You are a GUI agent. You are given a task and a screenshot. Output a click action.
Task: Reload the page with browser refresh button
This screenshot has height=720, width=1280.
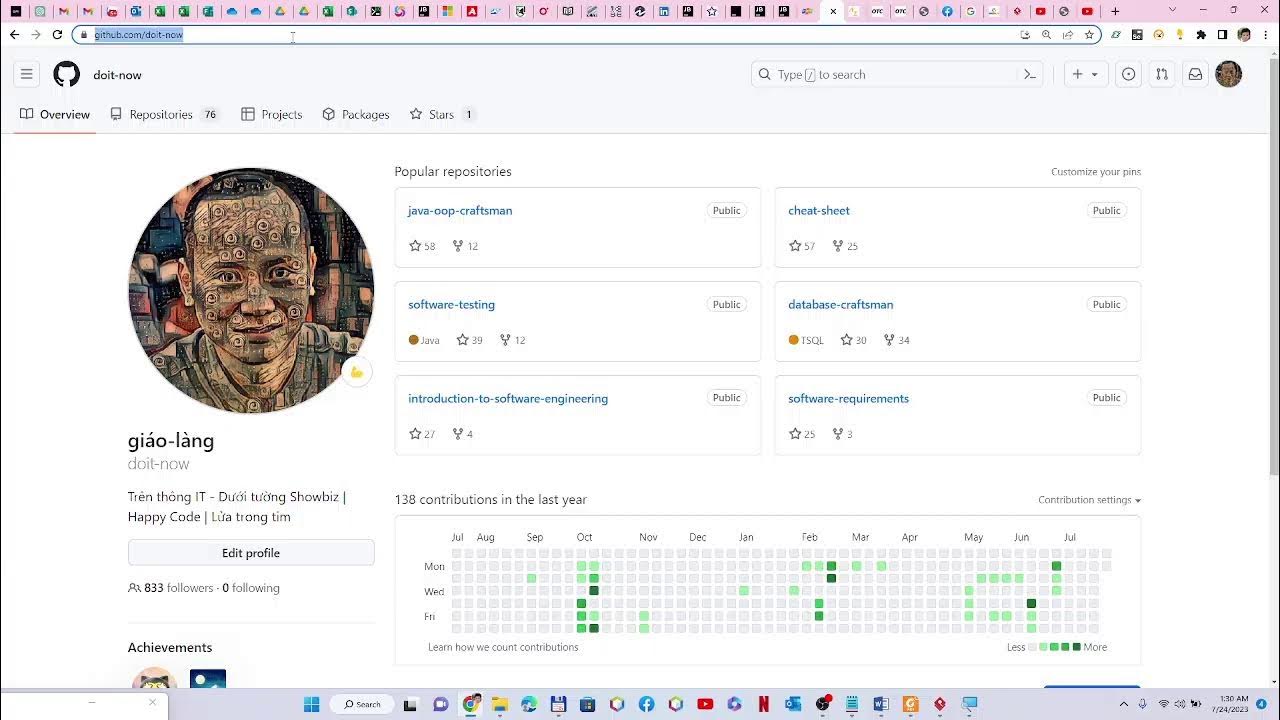[x=57, y=34]
